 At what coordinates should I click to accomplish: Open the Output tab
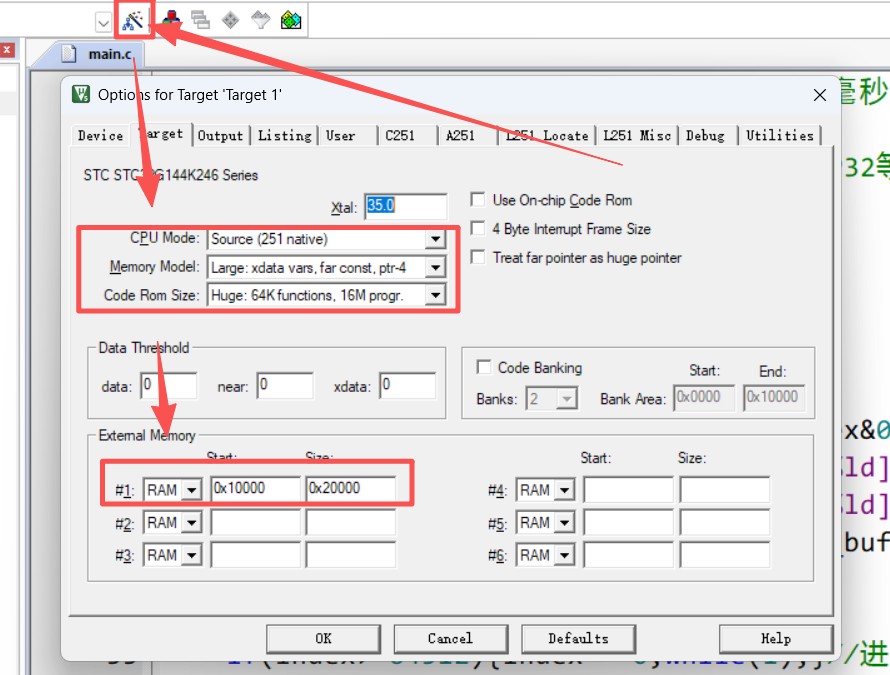tap(220, 136)
